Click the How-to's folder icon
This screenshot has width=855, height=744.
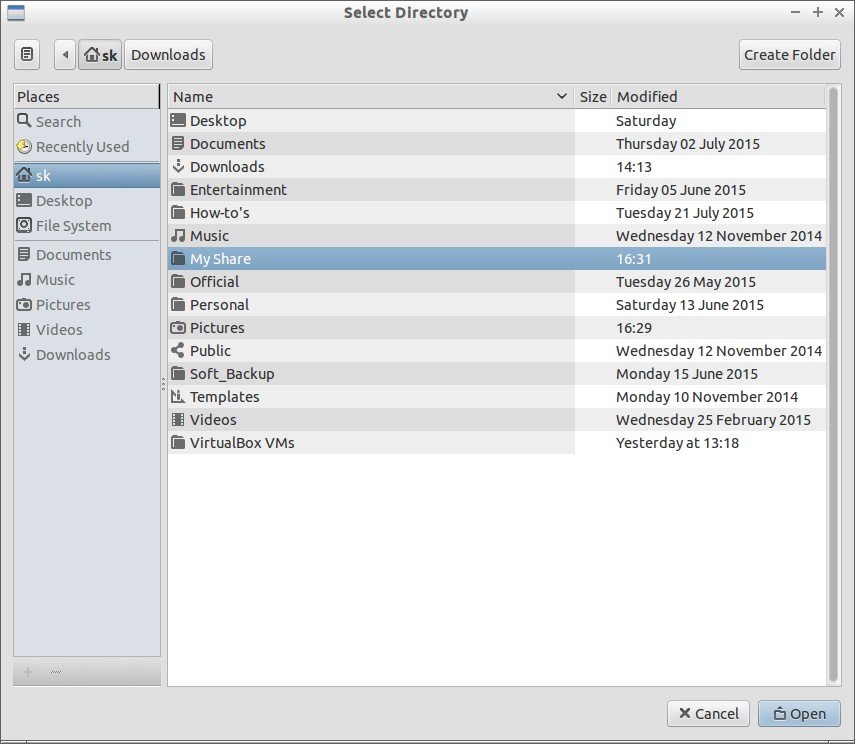[178, 212]
